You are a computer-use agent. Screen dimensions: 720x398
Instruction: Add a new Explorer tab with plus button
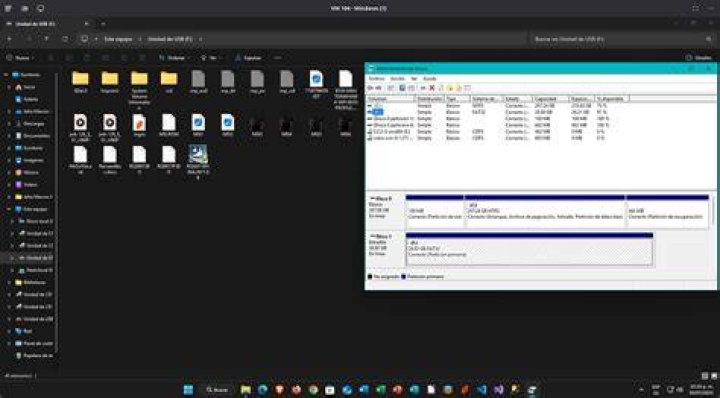[103, 23]
